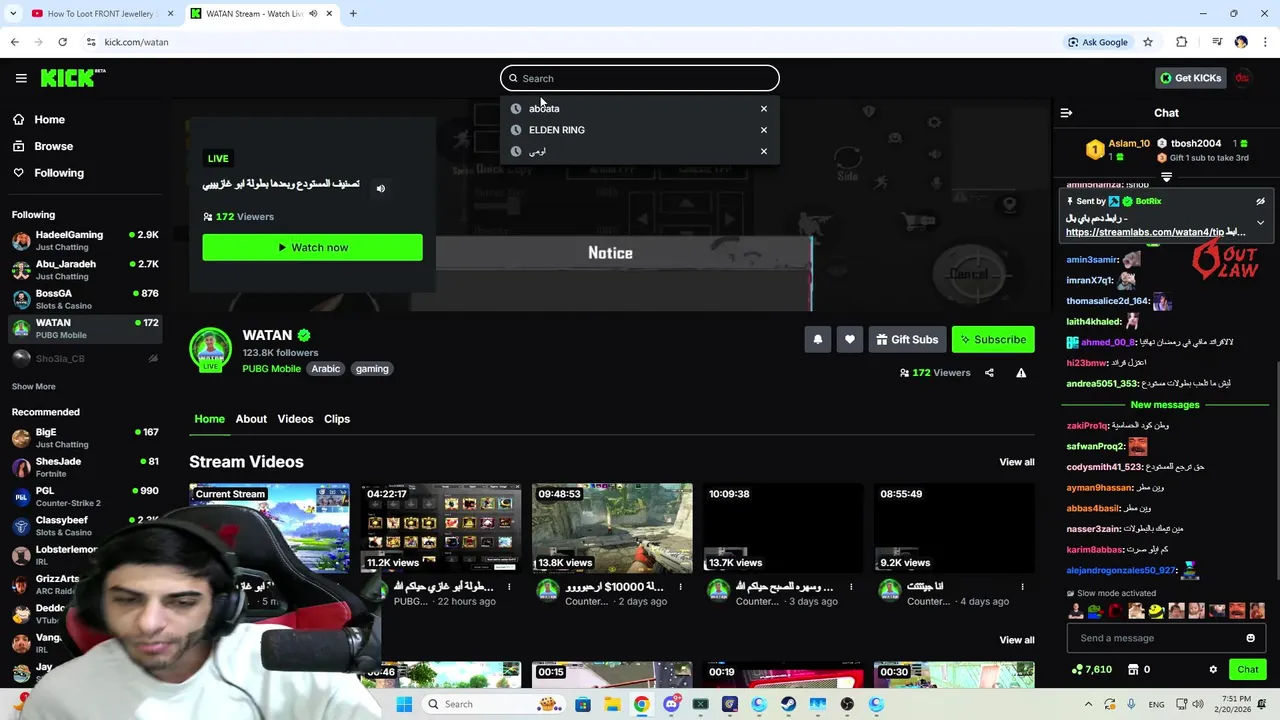
Task: Bookmark this page with star icon
Action: [1148, 42]
